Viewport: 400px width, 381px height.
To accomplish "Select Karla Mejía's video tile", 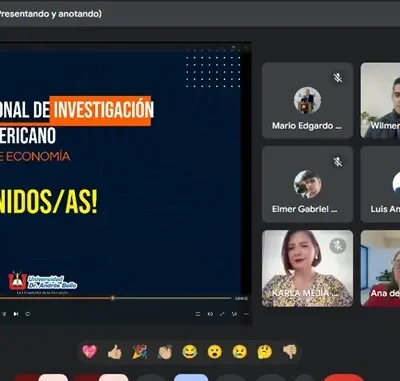I will tap(307, 268).
